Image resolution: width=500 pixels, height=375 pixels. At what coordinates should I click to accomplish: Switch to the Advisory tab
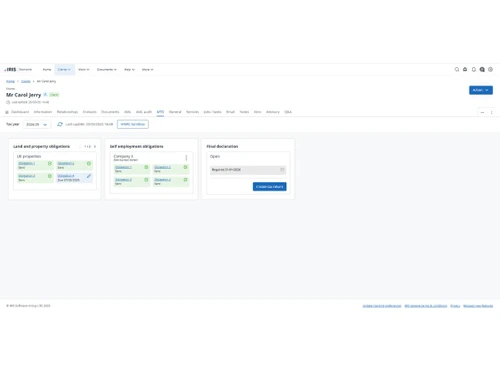click(273, 112)
